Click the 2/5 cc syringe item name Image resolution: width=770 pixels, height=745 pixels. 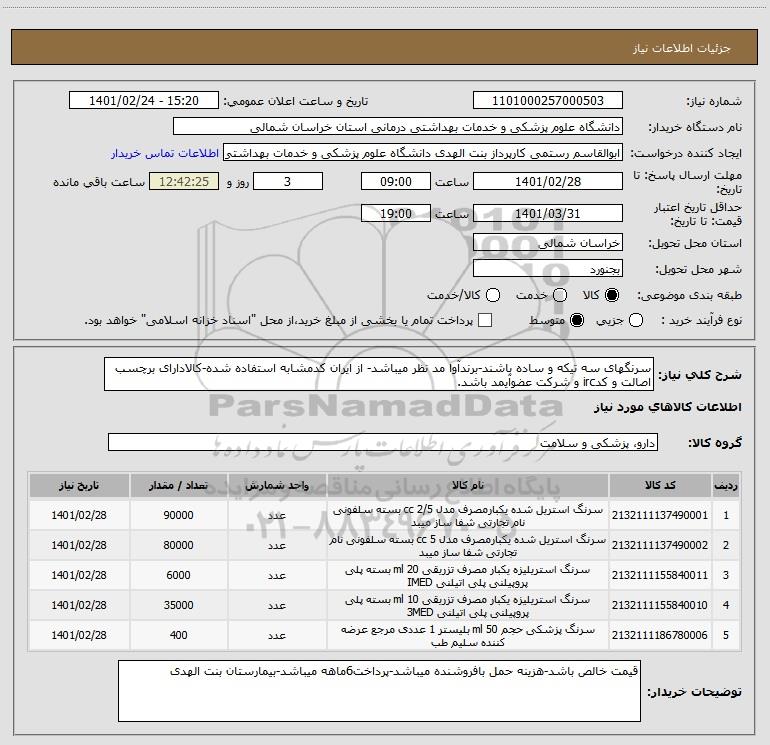pos(468,516)
